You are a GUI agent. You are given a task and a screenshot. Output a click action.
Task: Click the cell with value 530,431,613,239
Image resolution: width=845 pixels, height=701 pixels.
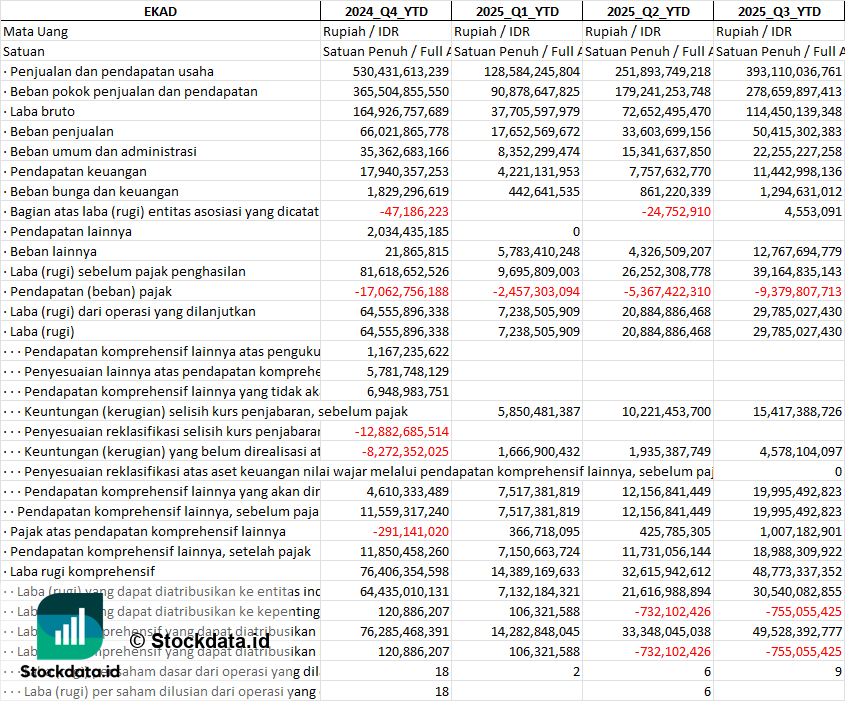401,71
